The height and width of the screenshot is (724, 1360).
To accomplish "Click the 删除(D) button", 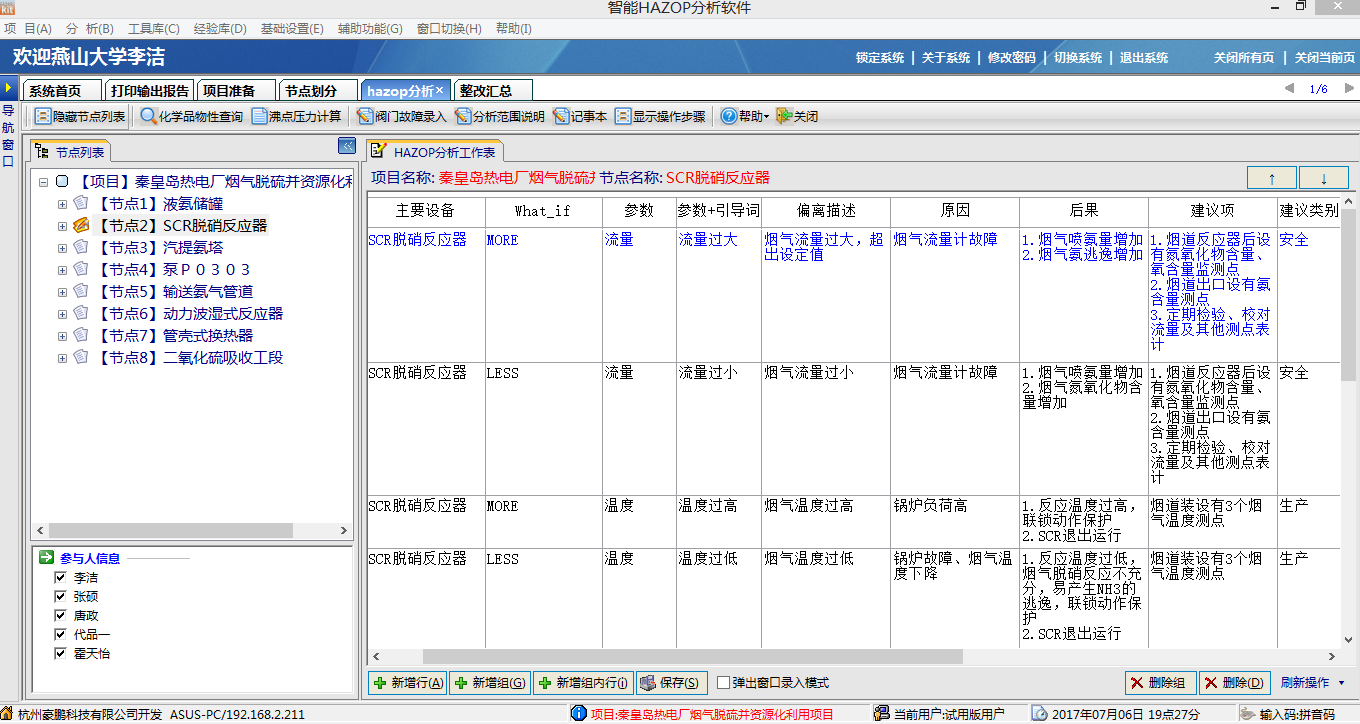I will [x=1234, y=683].
